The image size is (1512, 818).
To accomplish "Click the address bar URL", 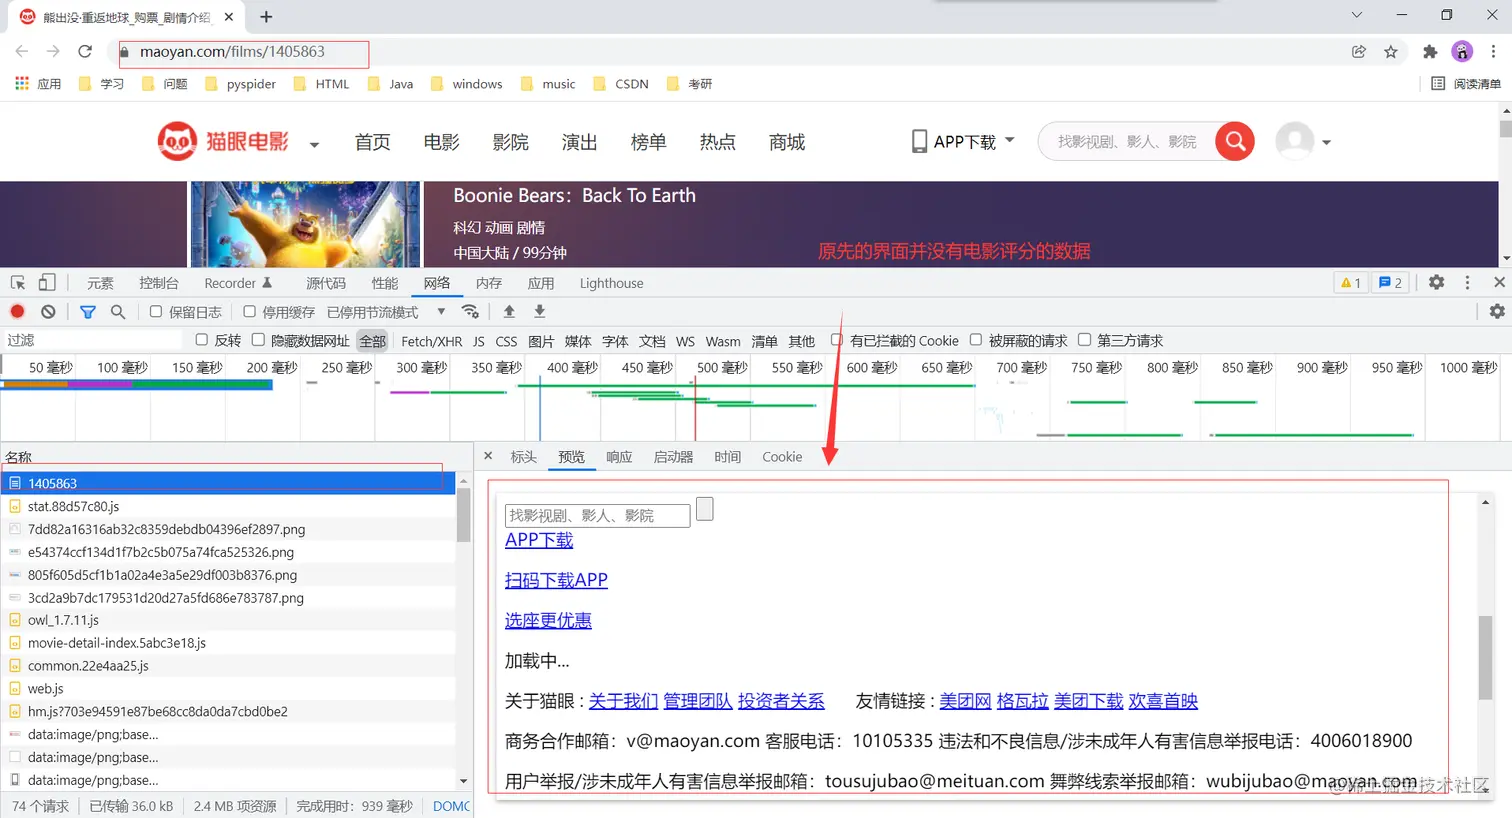I will tap(232, 52).
